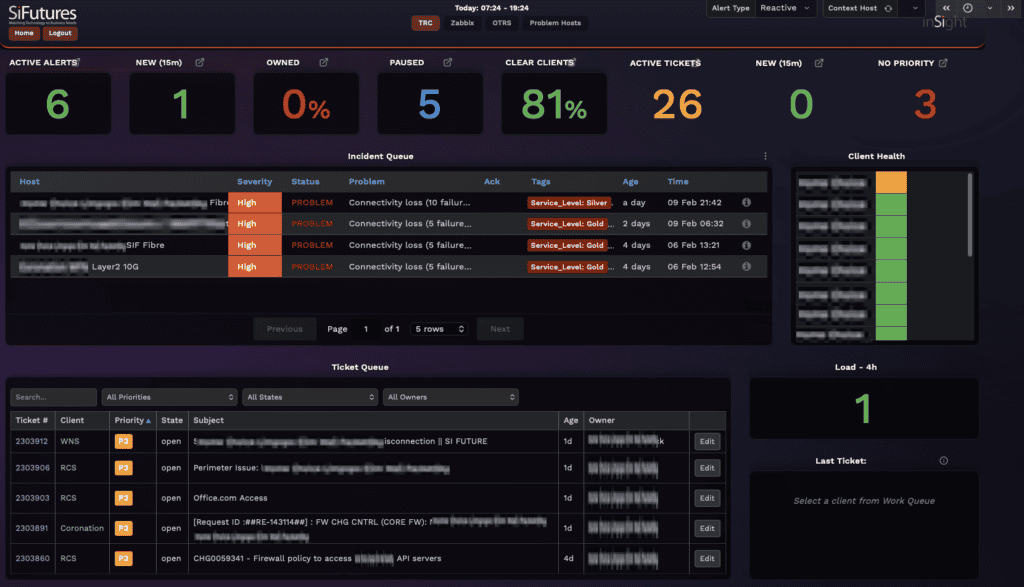Open external link icon next to tickets NEW (15m)
The width and height of the screenshot is (1024, 587).
[819, 63]
